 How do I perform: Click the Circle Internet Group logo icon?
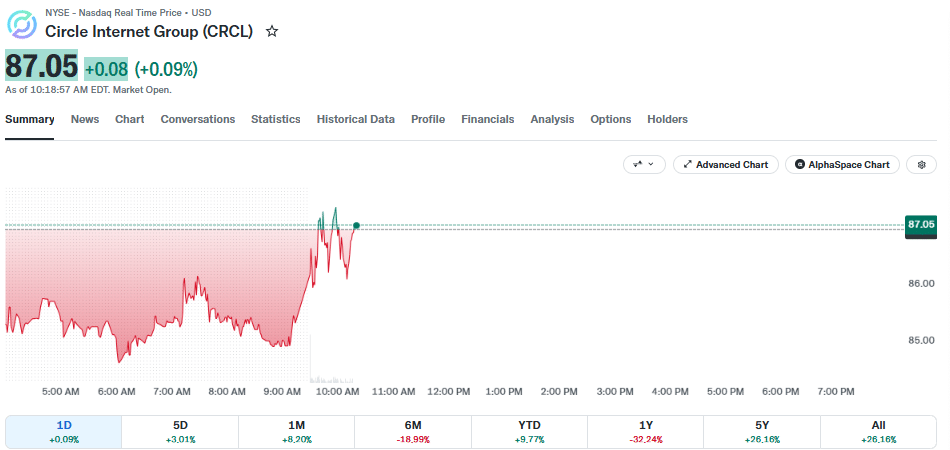tap(22, 25)
